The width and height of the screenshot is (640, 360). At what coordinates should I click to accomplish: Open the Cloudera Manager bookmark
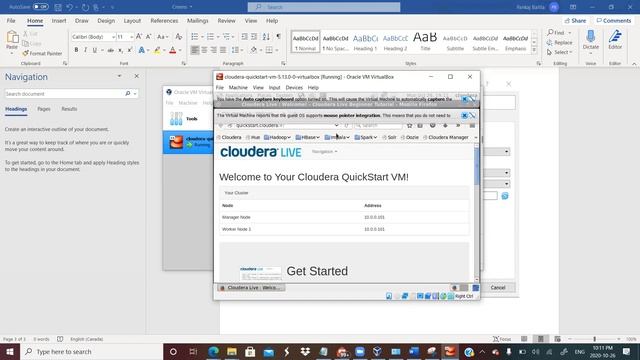click(x=446, y=137)
